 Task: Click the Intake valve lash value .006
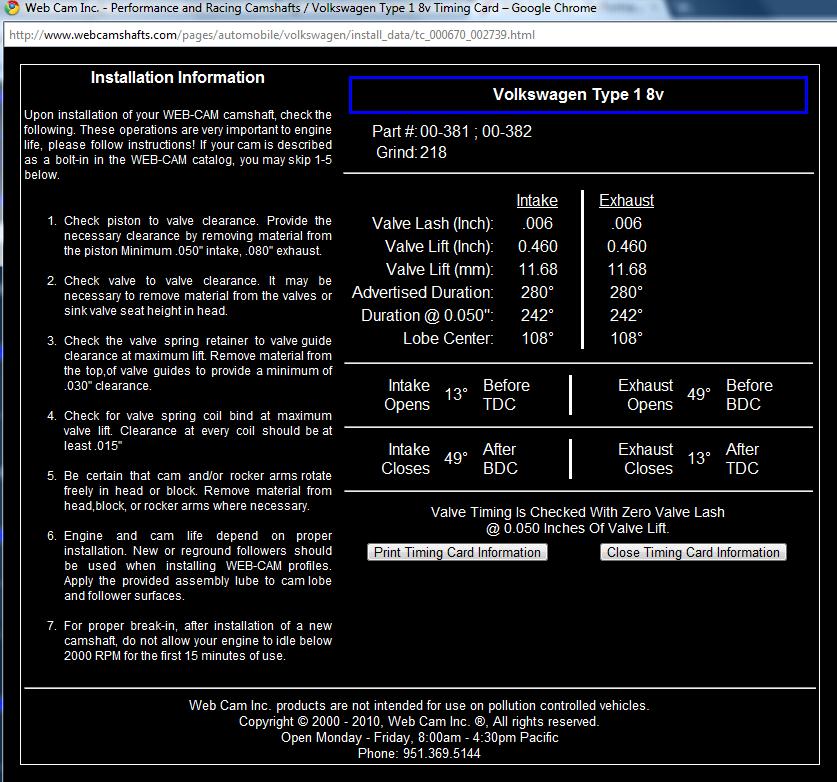click(537, 224)
